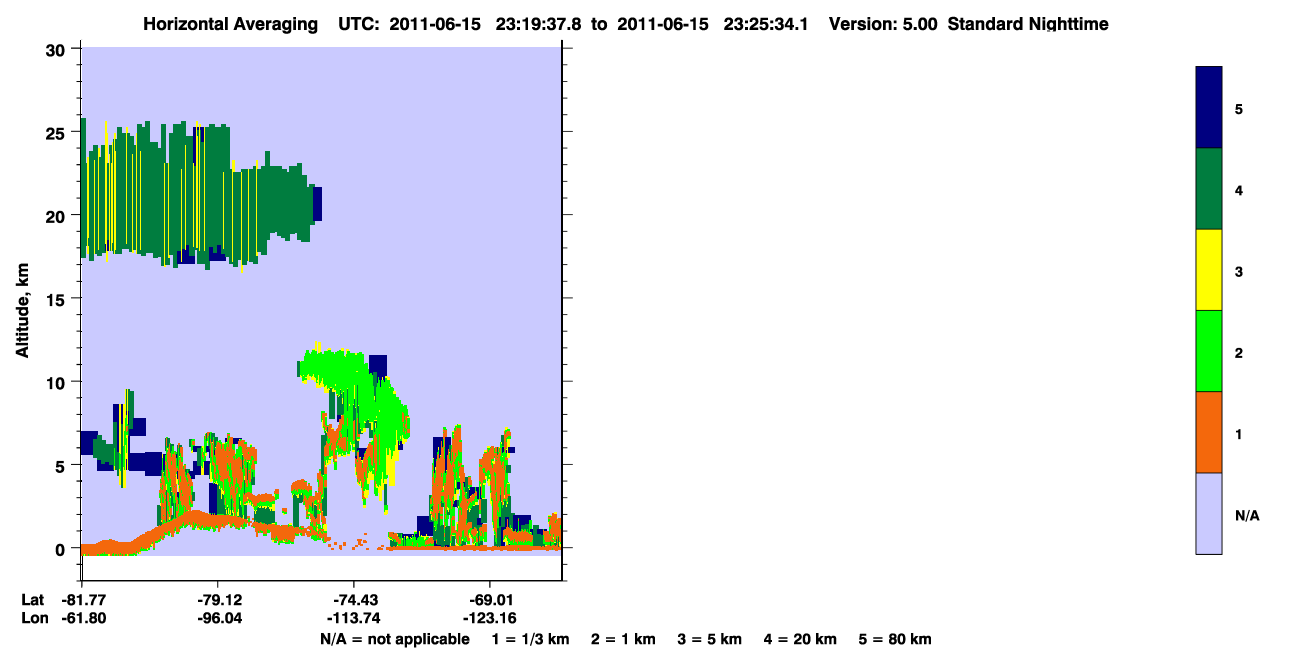
Task: Click longitude value -113.74
Action: (354, 618)
